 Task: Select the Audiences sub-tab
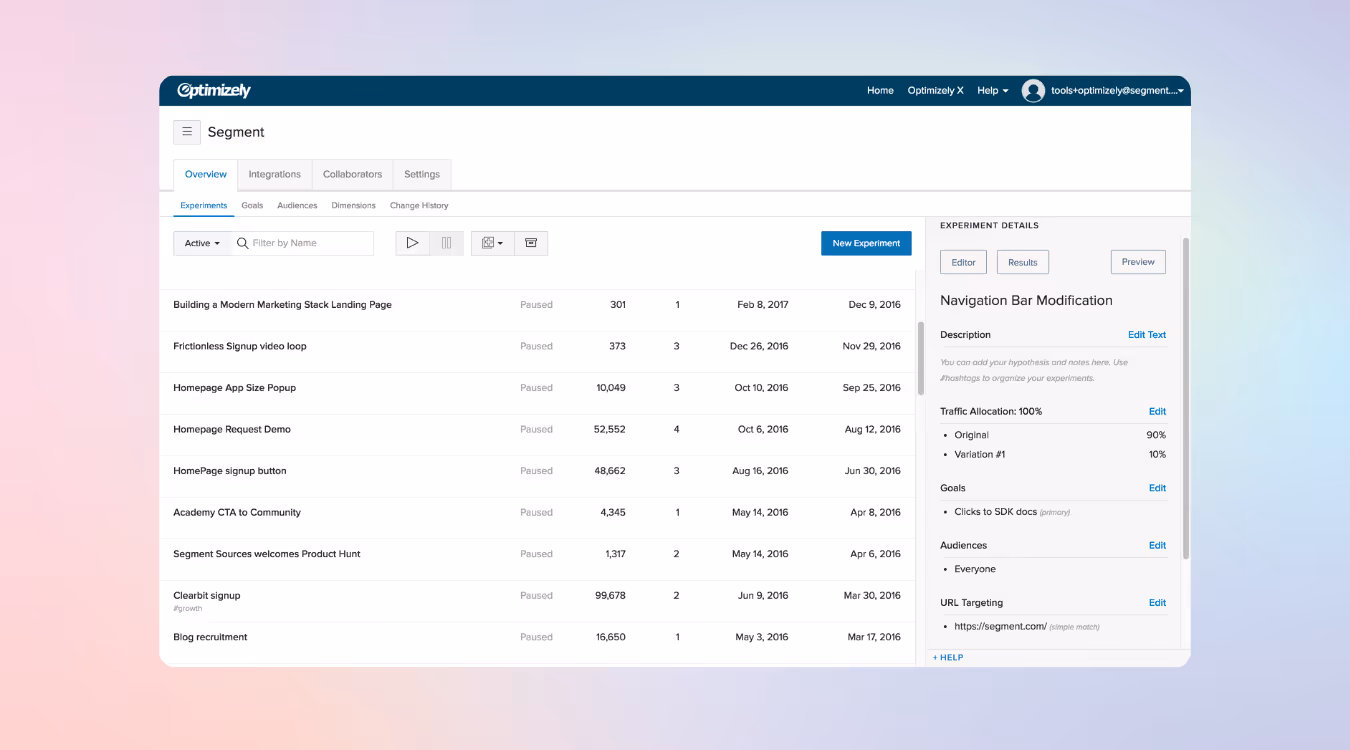pos(297,205)
